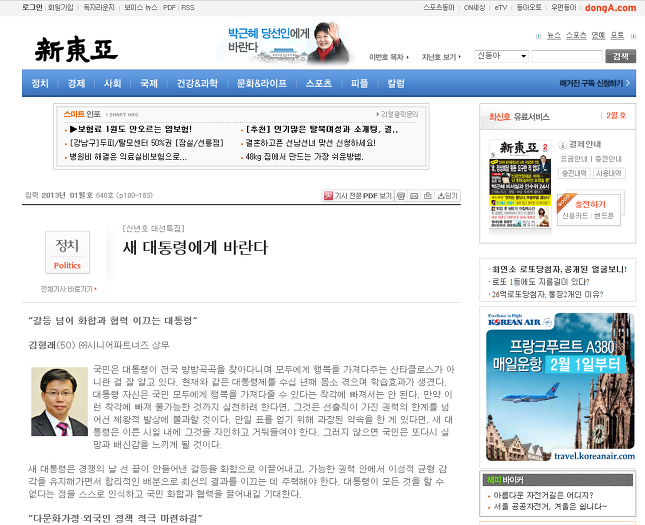Viewport: 645px width, 525px height.
Task: Open the ON세상 top link
Action: pyautogui.click(x=475, y=7)
